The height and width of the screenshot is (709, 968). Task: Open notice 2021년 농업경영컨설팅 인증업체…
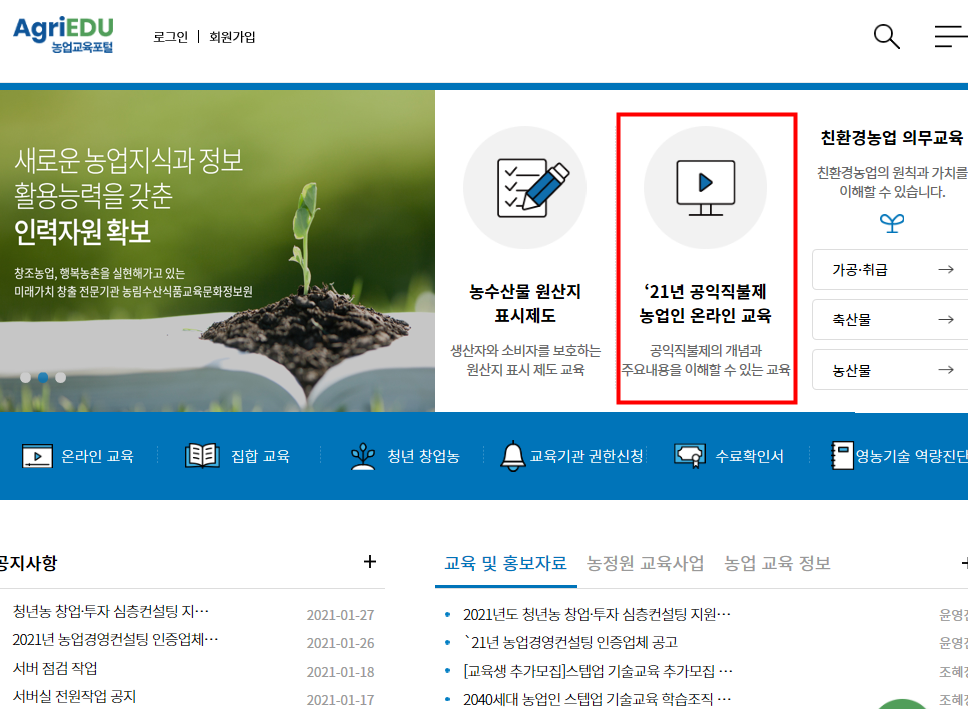click(115, 639)
